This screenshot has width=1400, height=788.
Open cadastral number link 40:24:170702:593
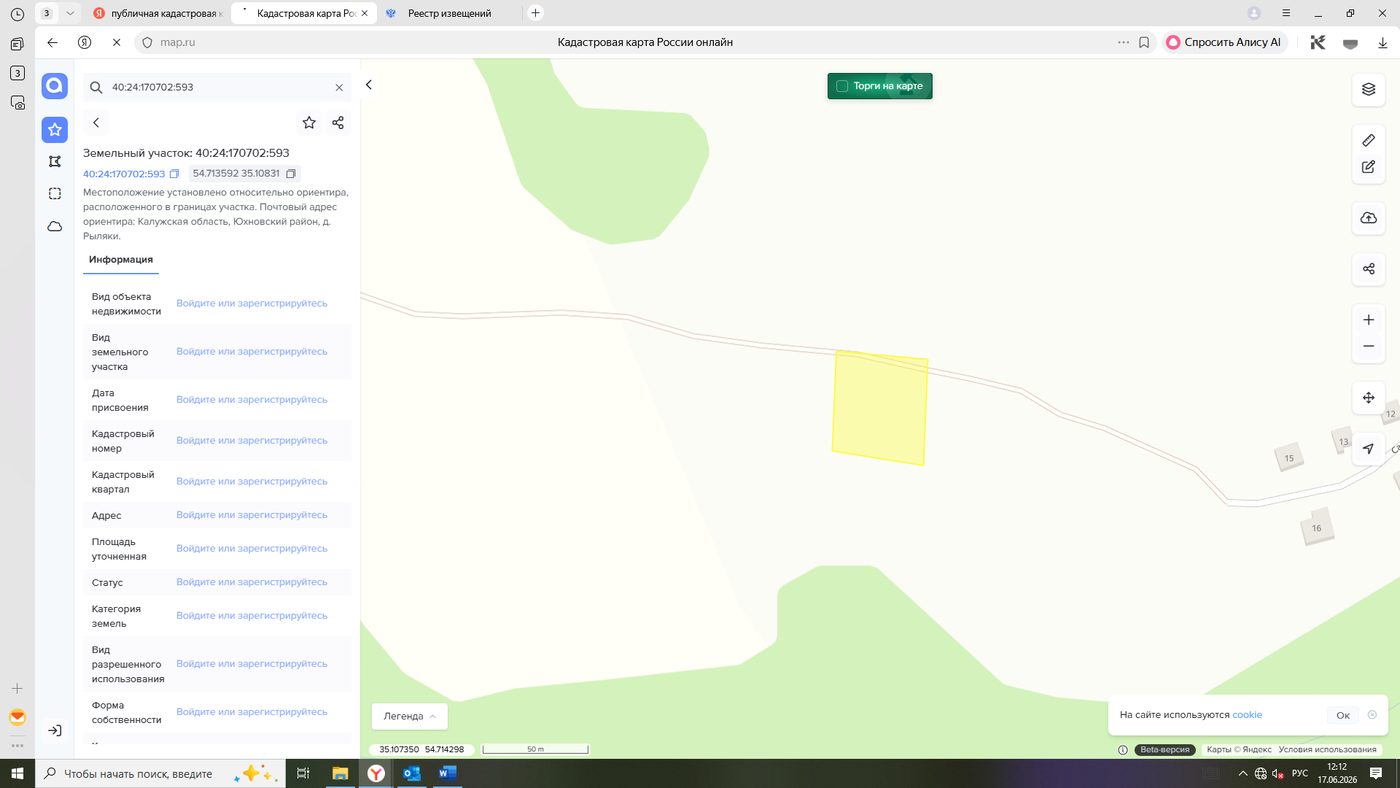click(x=124, y=174)
